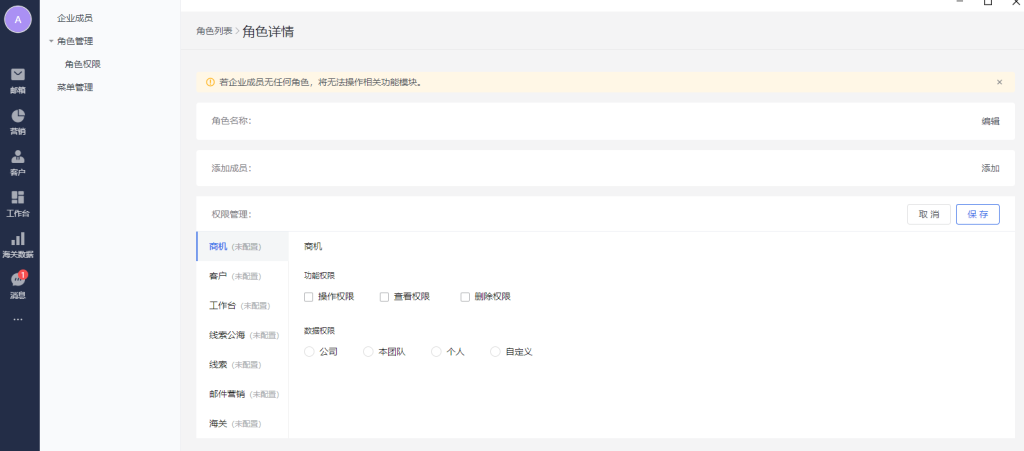The width and height of the screenshot is (1024, 451).
Task: Open 海关数据 bar chart icon
Action: pyautogui.click(x=18, y=239)
